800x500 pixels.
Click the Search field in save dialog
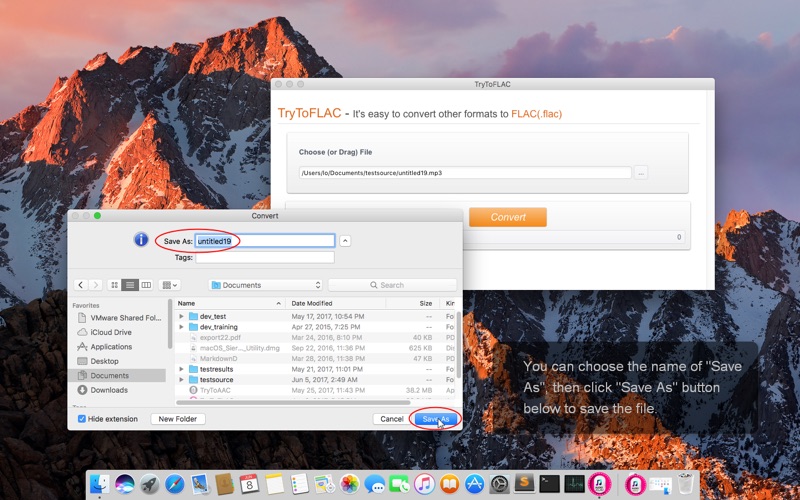point(392,285)
